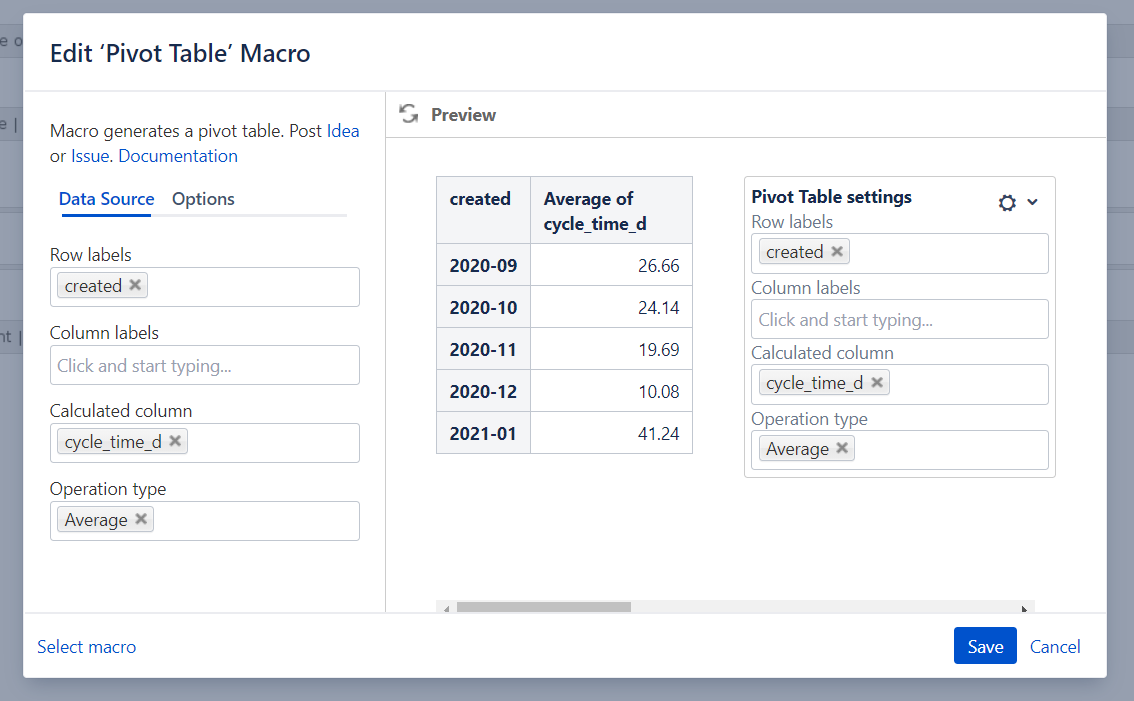Remove 'cycle_time_d' tag in Pivot Table settings
The width and height of the screenshot is (1134, 701).
tap(877, 382)
